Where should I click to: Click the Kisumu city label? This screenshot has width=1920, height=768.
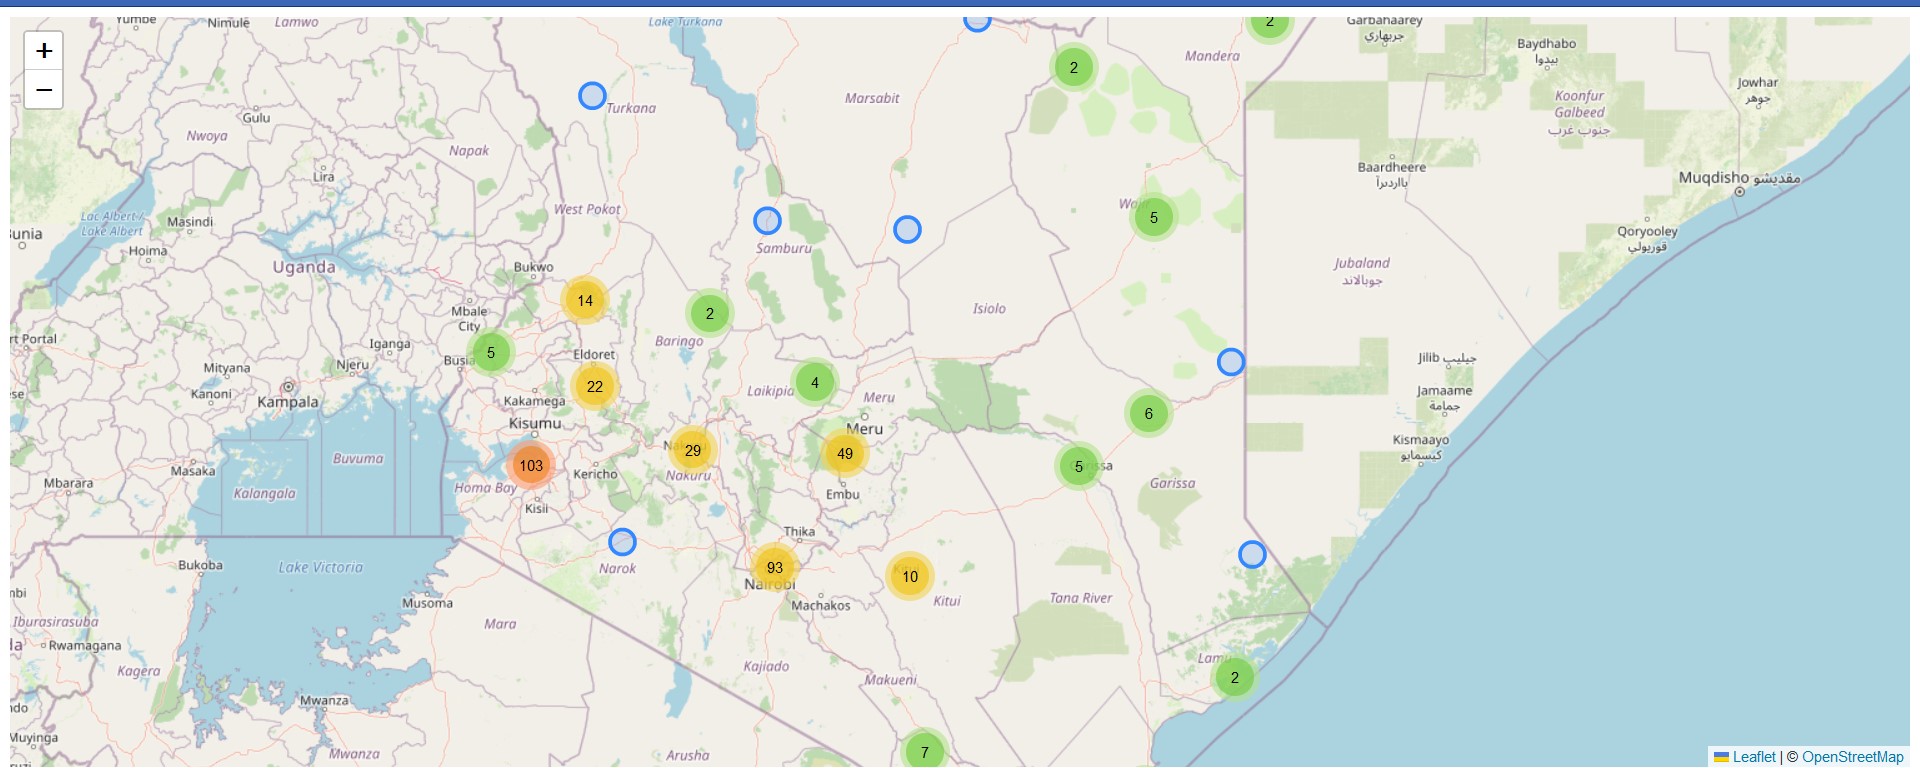[x=535, y=423]
